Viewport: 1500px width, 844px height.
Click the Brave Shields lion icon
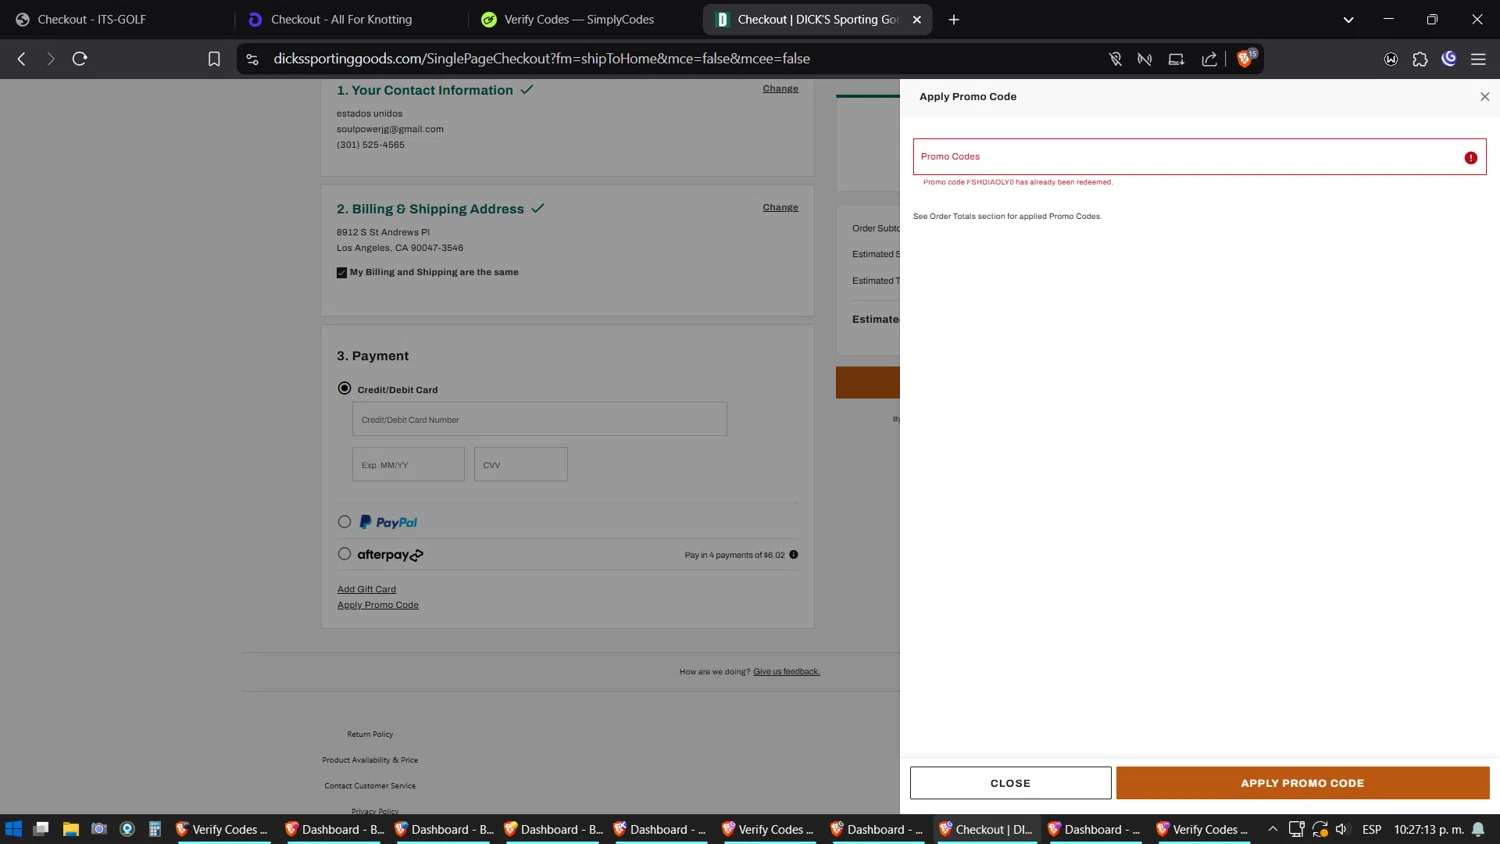coord(1246,58)
